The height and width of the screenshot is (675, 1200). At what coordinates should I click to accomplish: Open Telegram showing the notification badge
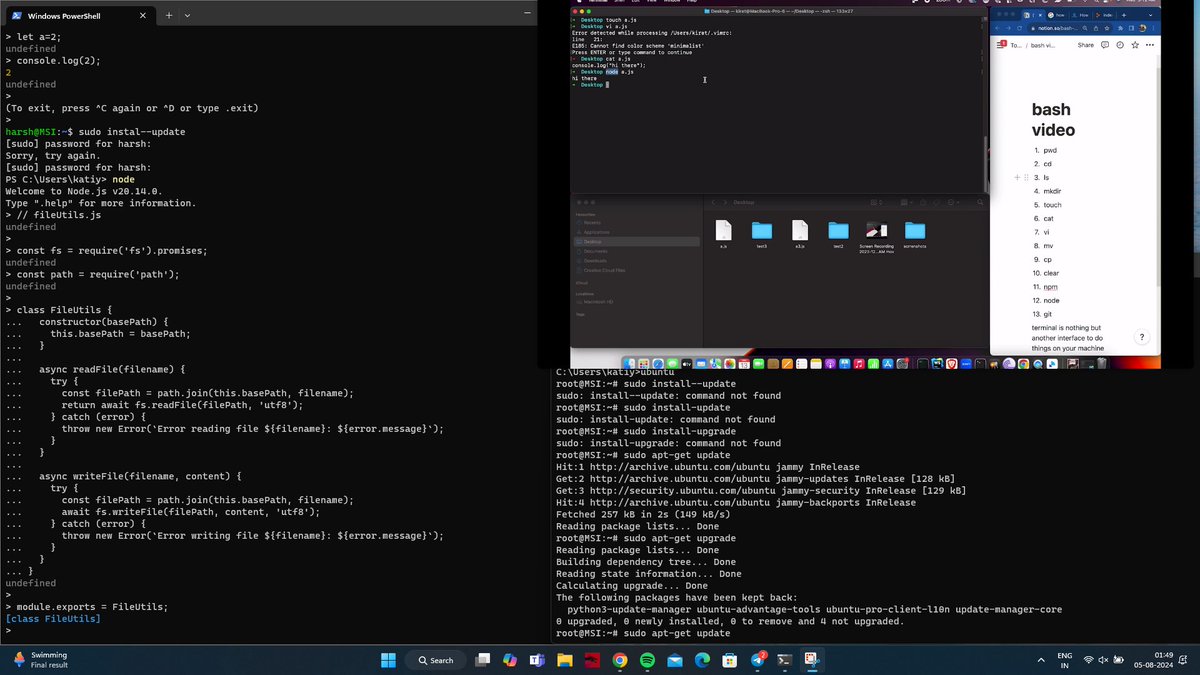pyautogui.click(x=755, y=660)
